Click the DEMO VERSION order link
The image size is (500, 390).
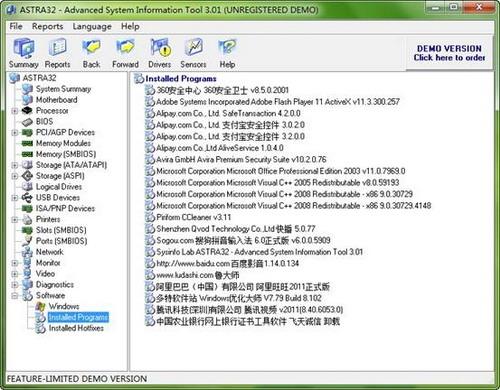click(449, 53)
